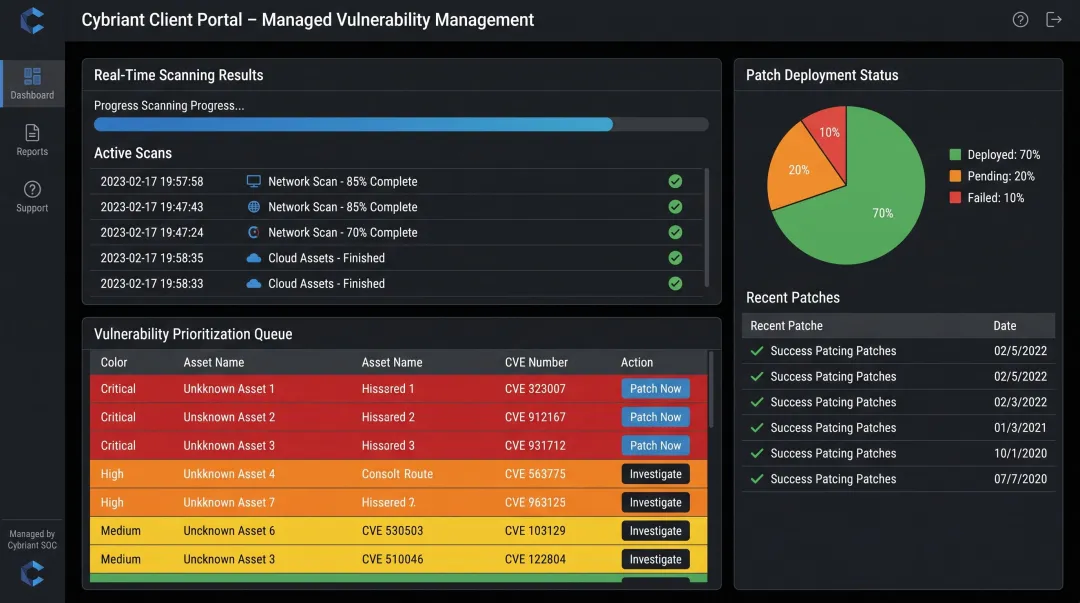Click green check status for 19:57:58 scan

click(675, 181)
